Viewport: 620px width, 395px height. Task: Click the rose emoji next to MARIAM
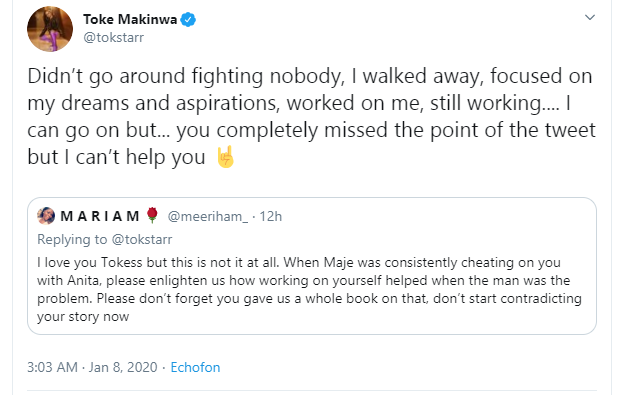(x=152, y=215)
